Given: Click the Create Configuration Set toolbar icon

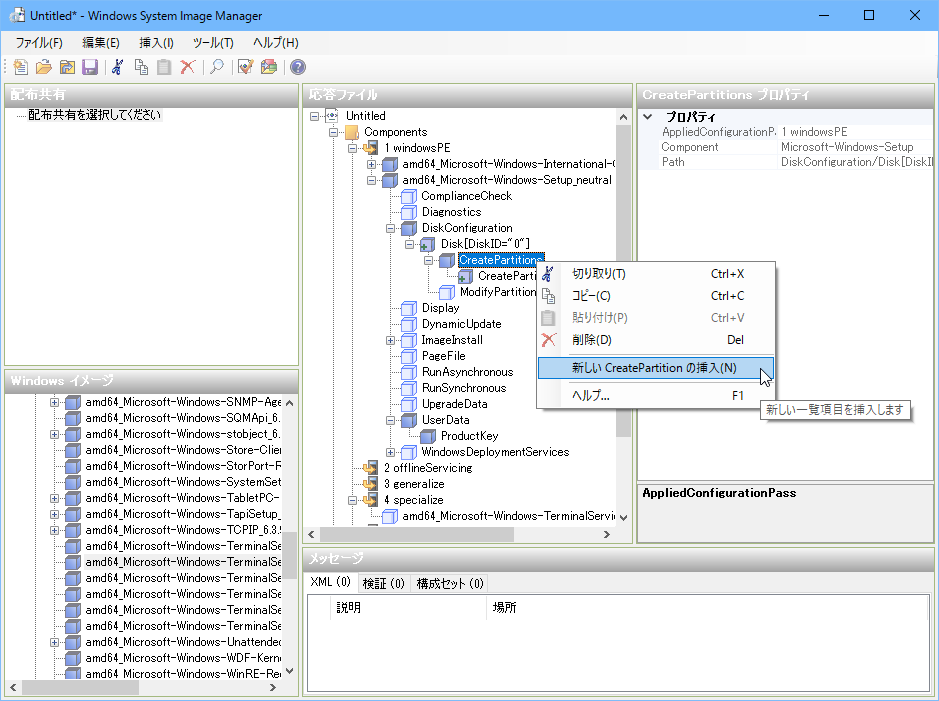Looking at the screenshot, I should coord(269,67).
